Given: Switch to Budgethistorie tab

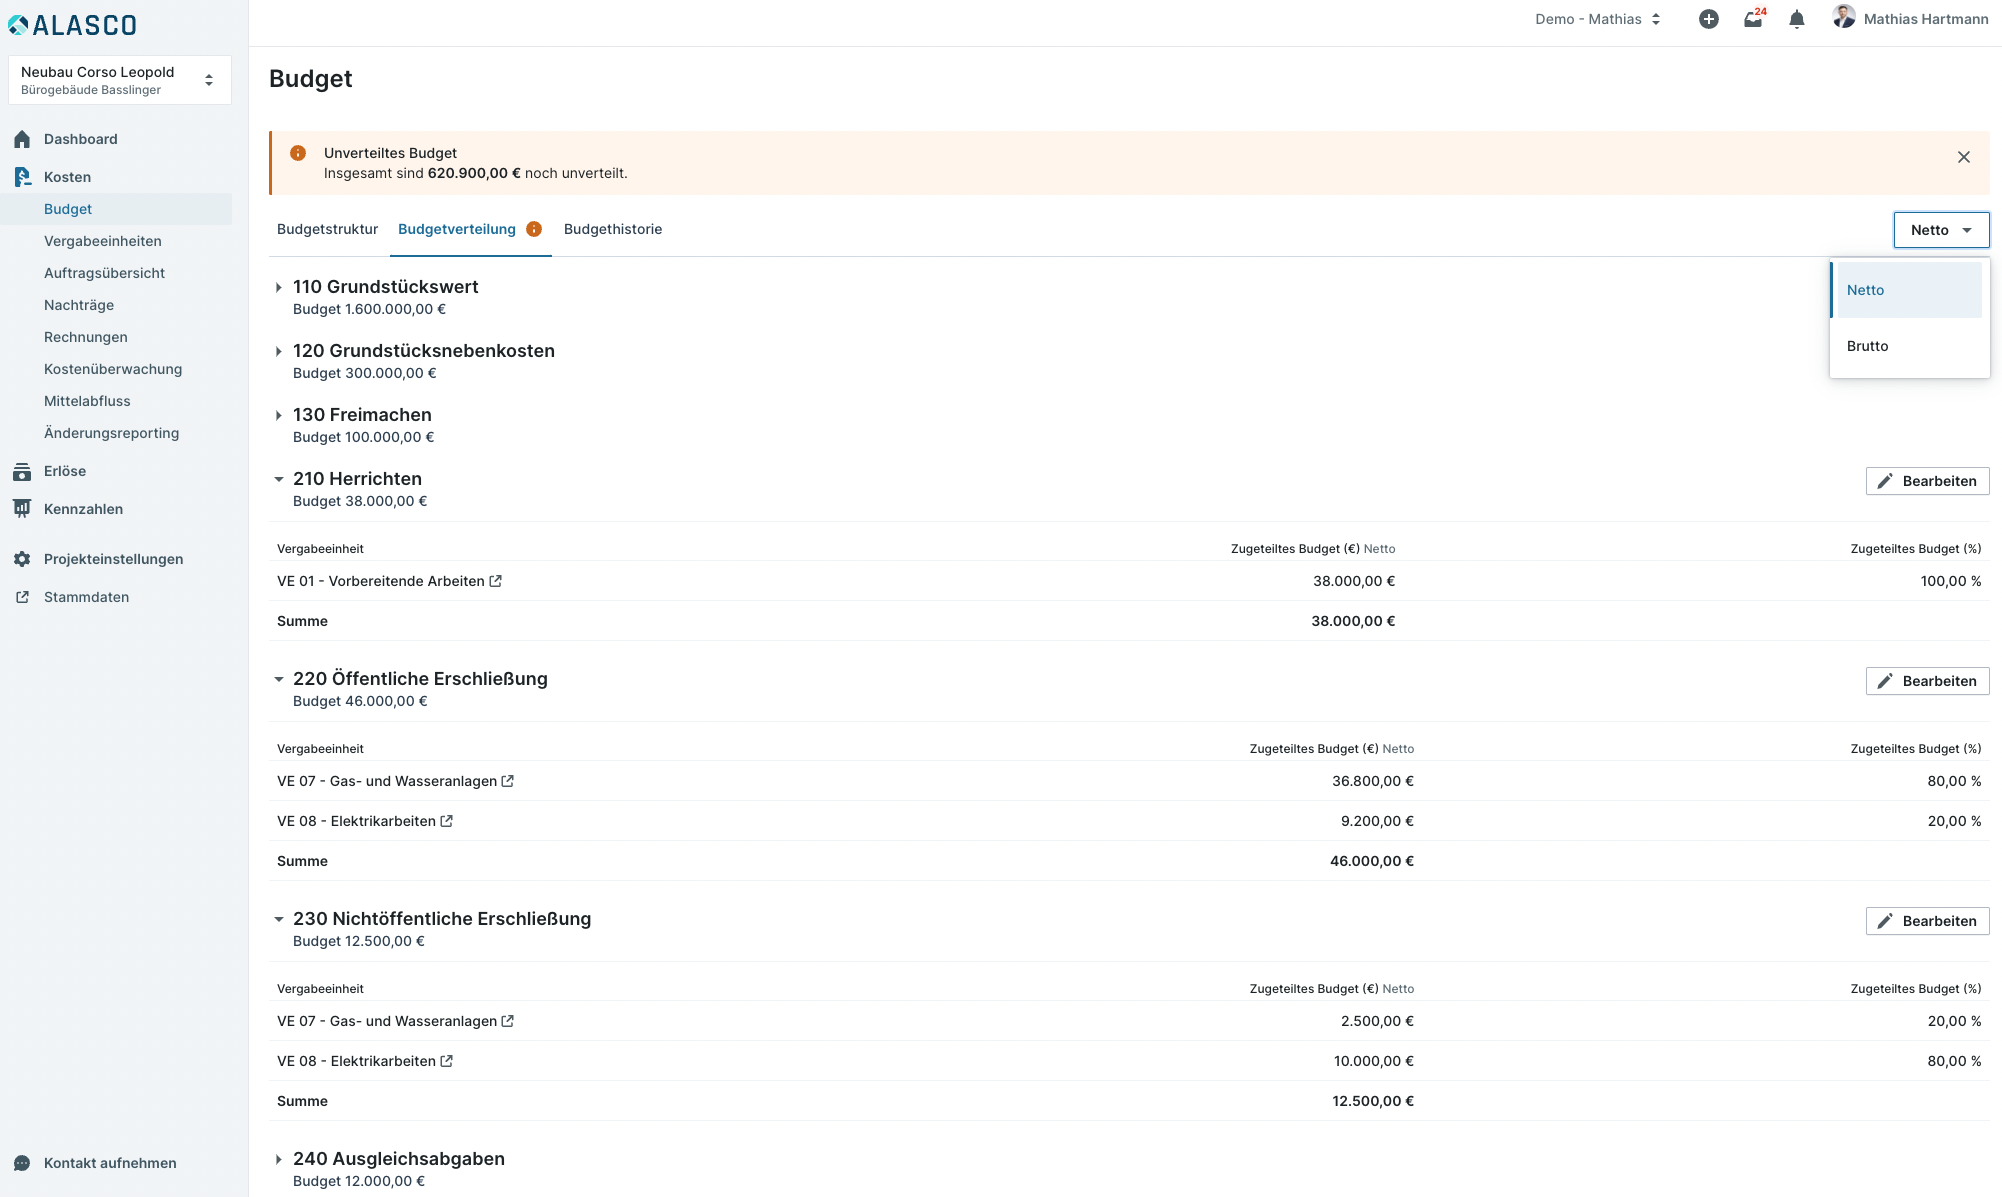Looking at the screenshot, I should 612,229.
